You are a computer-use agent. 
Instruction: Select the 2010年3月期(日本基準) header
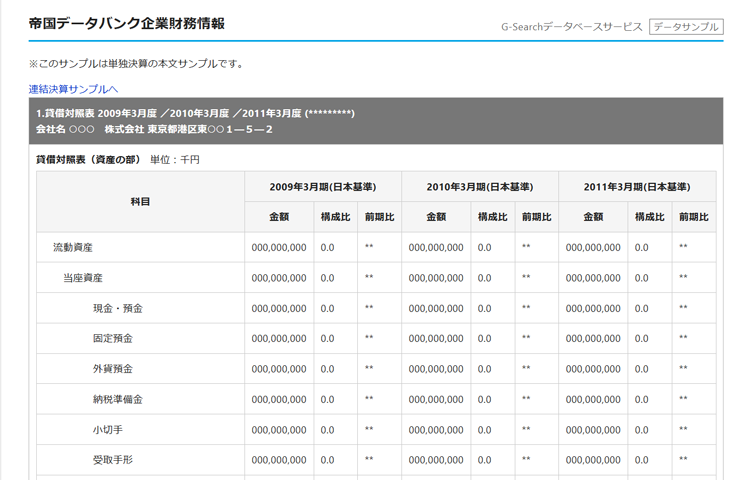(480, 187)
